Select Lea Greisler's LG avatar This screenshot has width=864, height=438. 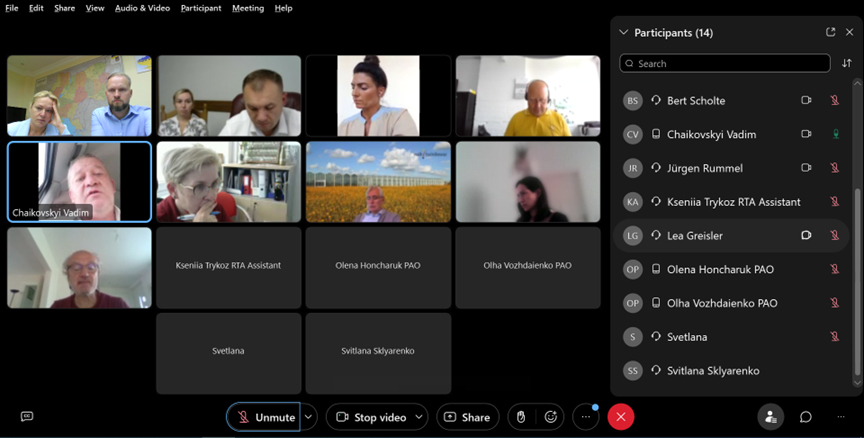[x=633, y=235]
